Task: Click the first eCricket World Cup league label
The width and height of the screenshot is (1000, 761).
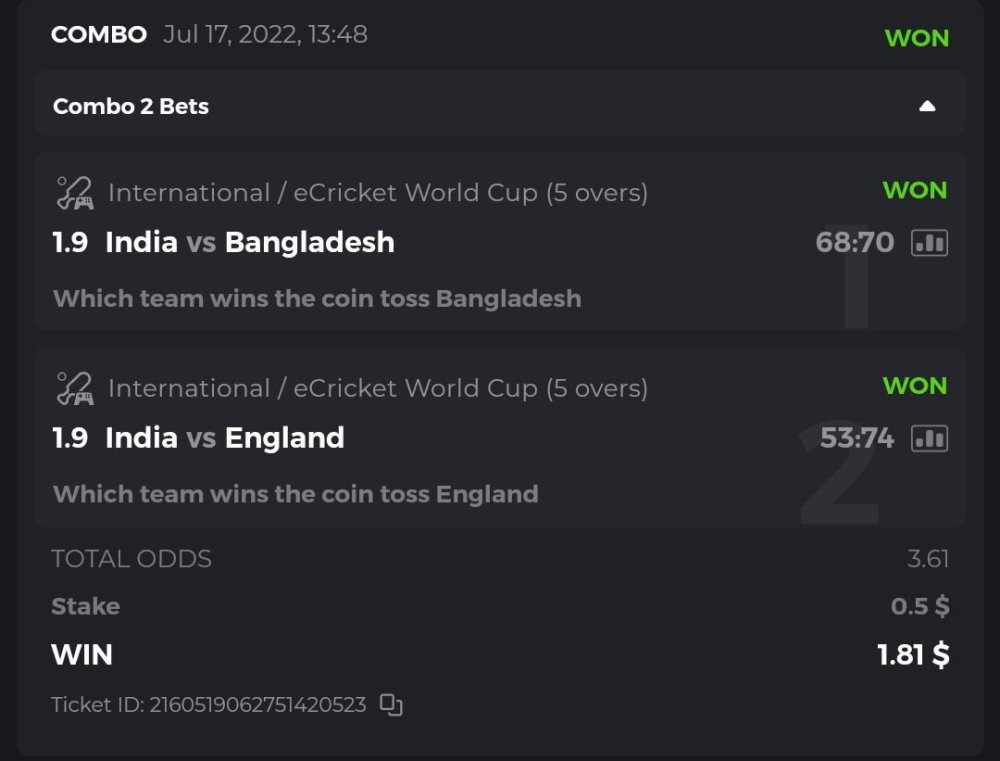Action: tap(377, 193)
